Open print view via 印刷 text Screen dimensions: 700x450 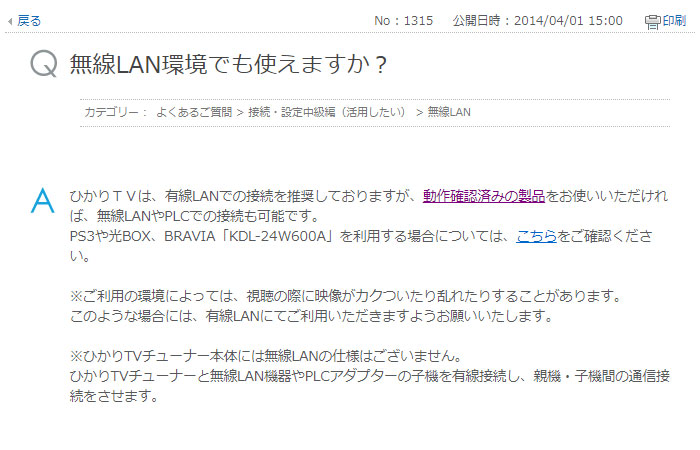tap(674, 21)
